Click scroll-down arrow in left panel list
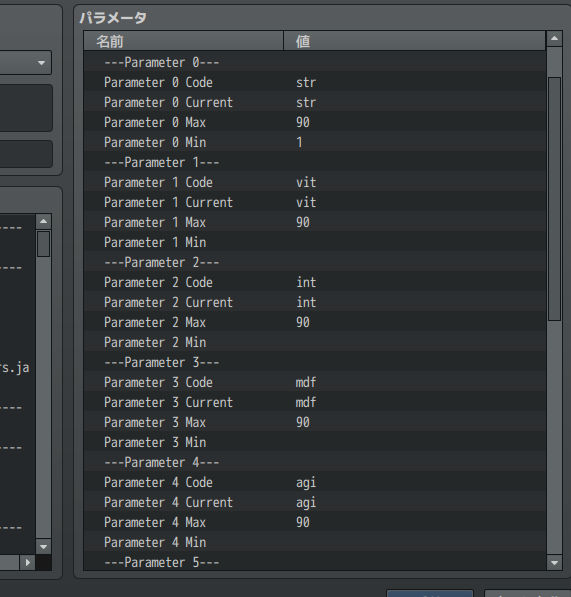The width and height of the screenshot is (571, 597). pyautogui.click(x=43, y=547)
